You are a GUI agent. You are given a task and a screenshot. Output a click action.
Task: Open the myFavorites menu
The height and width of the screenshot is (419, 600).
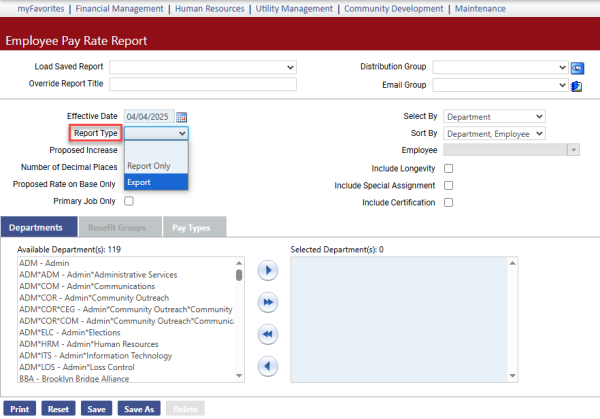[x=41, y=8]
